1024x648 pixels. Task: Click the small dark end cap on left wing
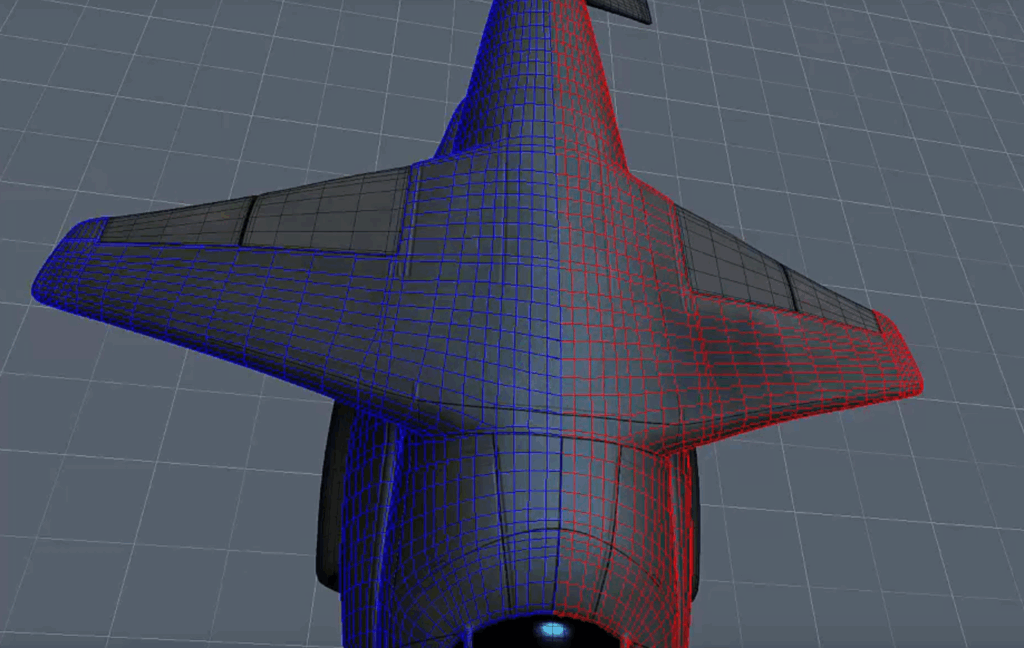point(88,230)
